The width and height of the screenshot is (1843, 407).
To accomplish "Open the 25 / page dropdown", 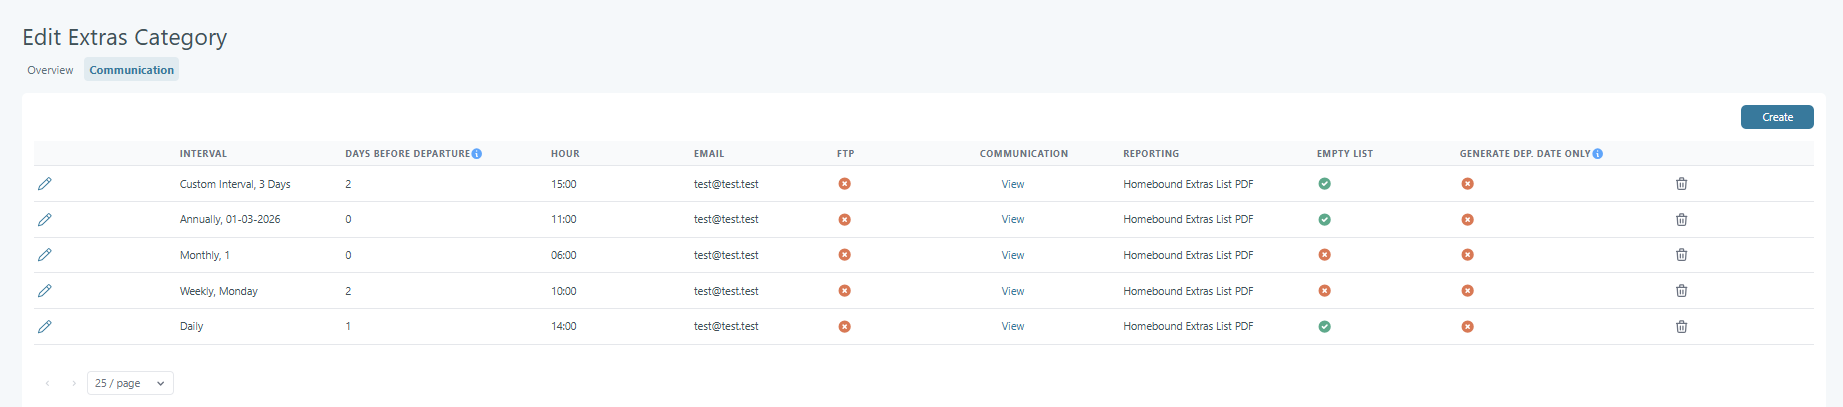I will pos(130,383).
